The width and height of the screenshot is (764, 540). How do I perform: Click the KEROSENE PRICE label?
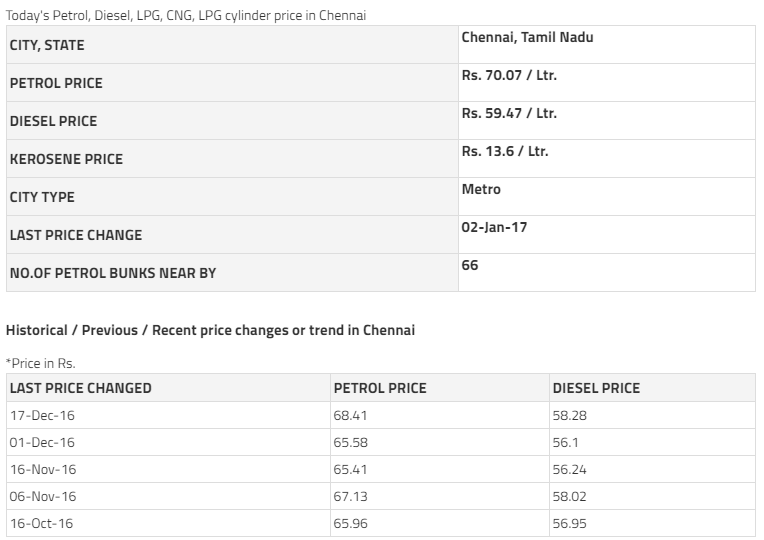click(x=66, y=159)
